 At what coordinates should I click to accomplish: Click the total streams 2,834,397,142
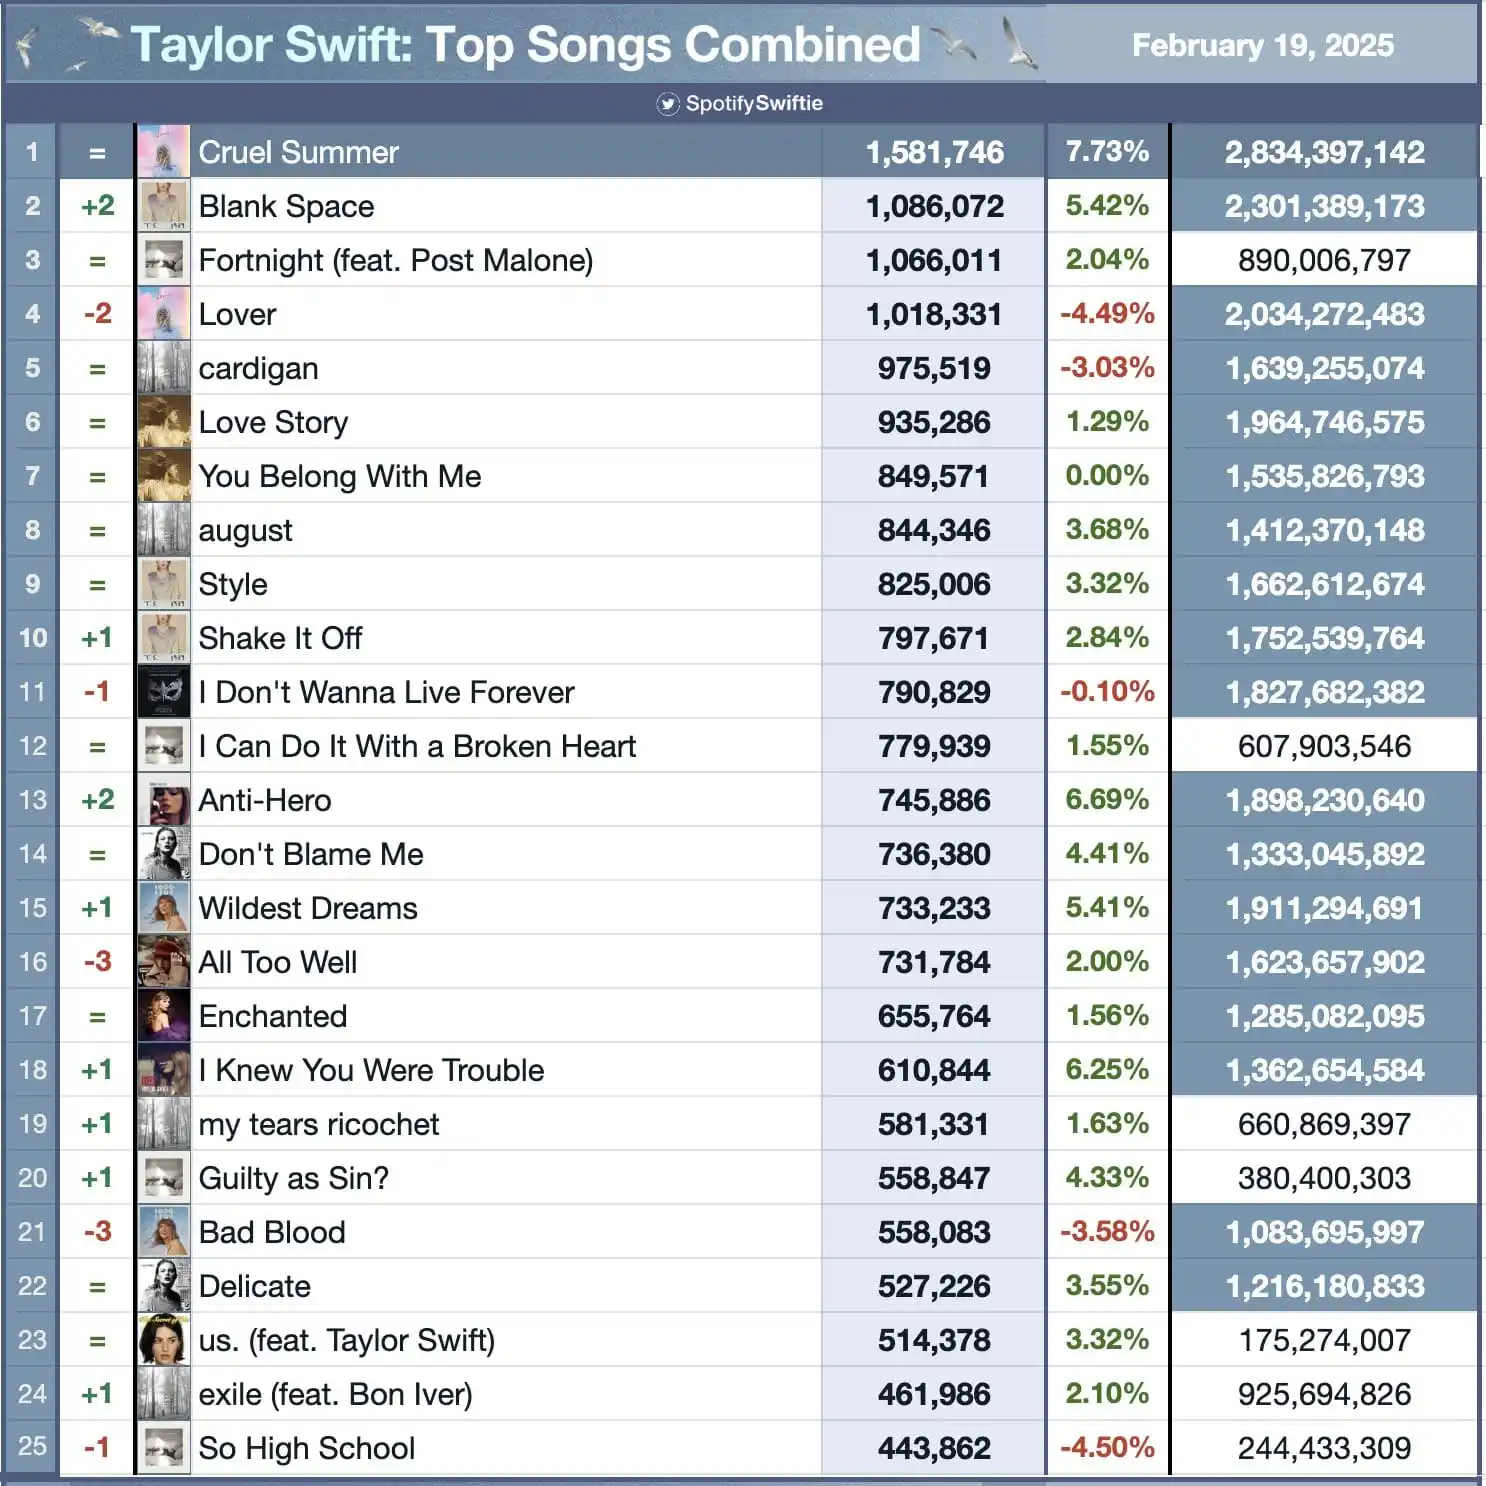tap(1324, 152)
